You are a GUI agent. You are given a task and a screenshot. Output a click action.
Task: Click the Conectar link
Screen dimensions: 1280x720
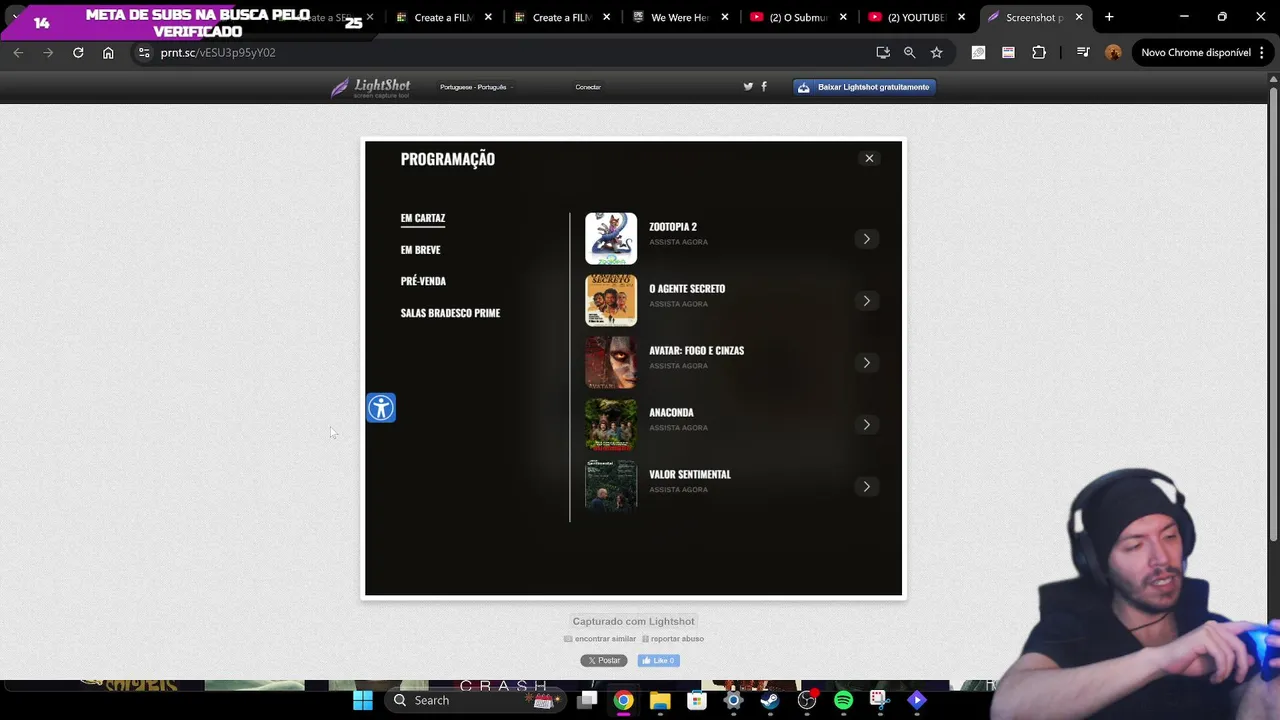pos(588,87)
